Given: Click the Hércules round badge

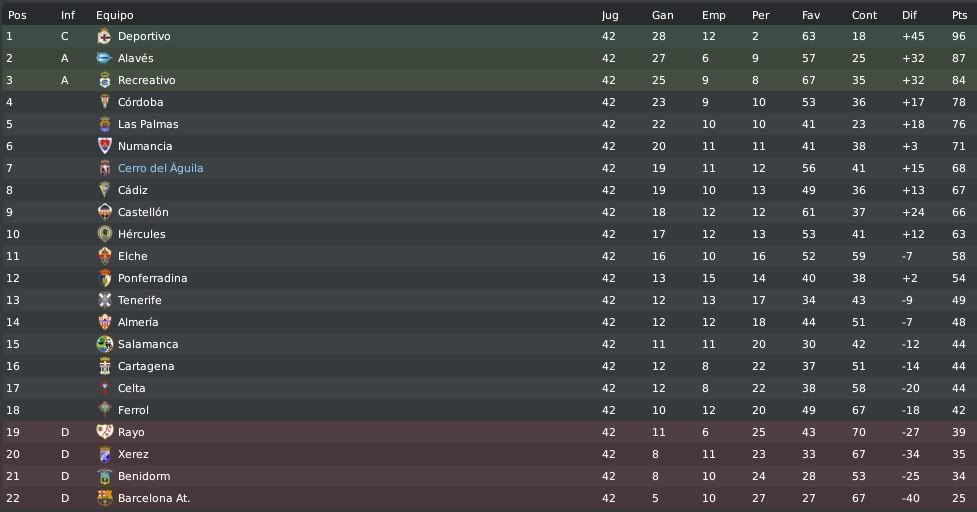Looking at the screenshot, I should tap(104, 234).
